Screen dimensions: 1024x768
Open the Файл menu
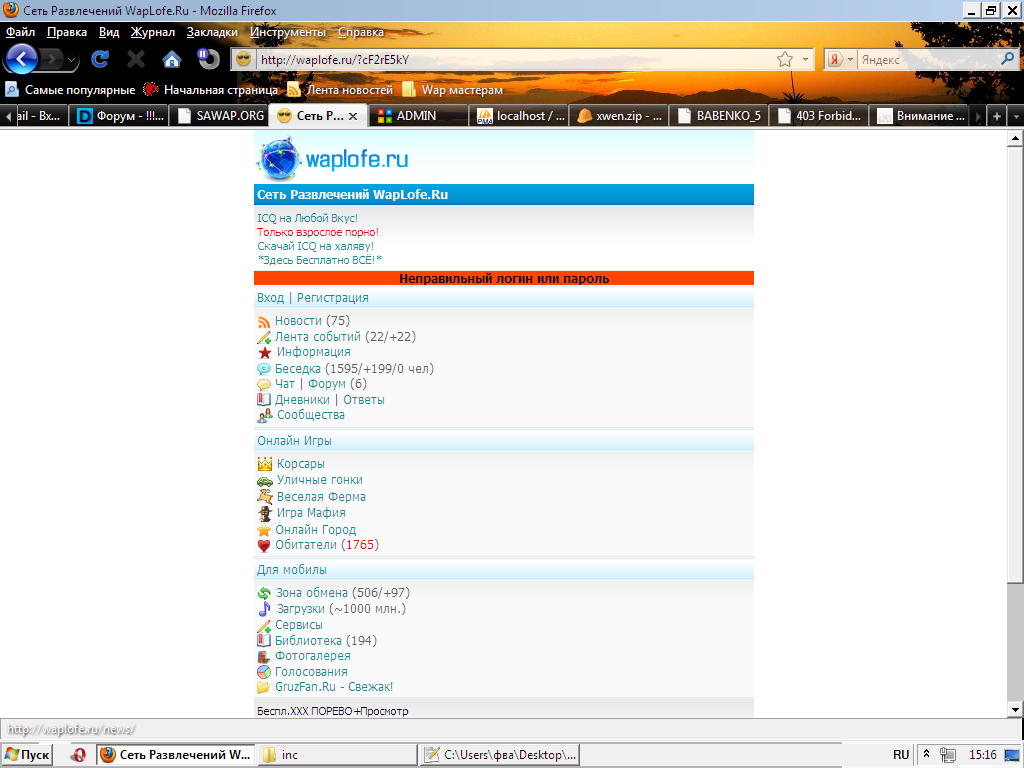[x=20, y=32]
